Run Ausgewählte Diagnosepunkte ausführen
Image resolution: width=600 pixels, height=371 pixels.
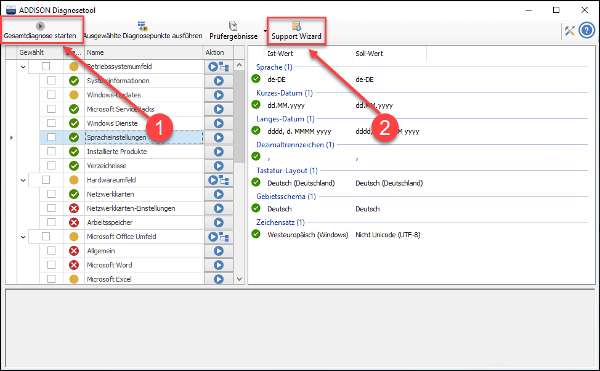tap(143, 31)
